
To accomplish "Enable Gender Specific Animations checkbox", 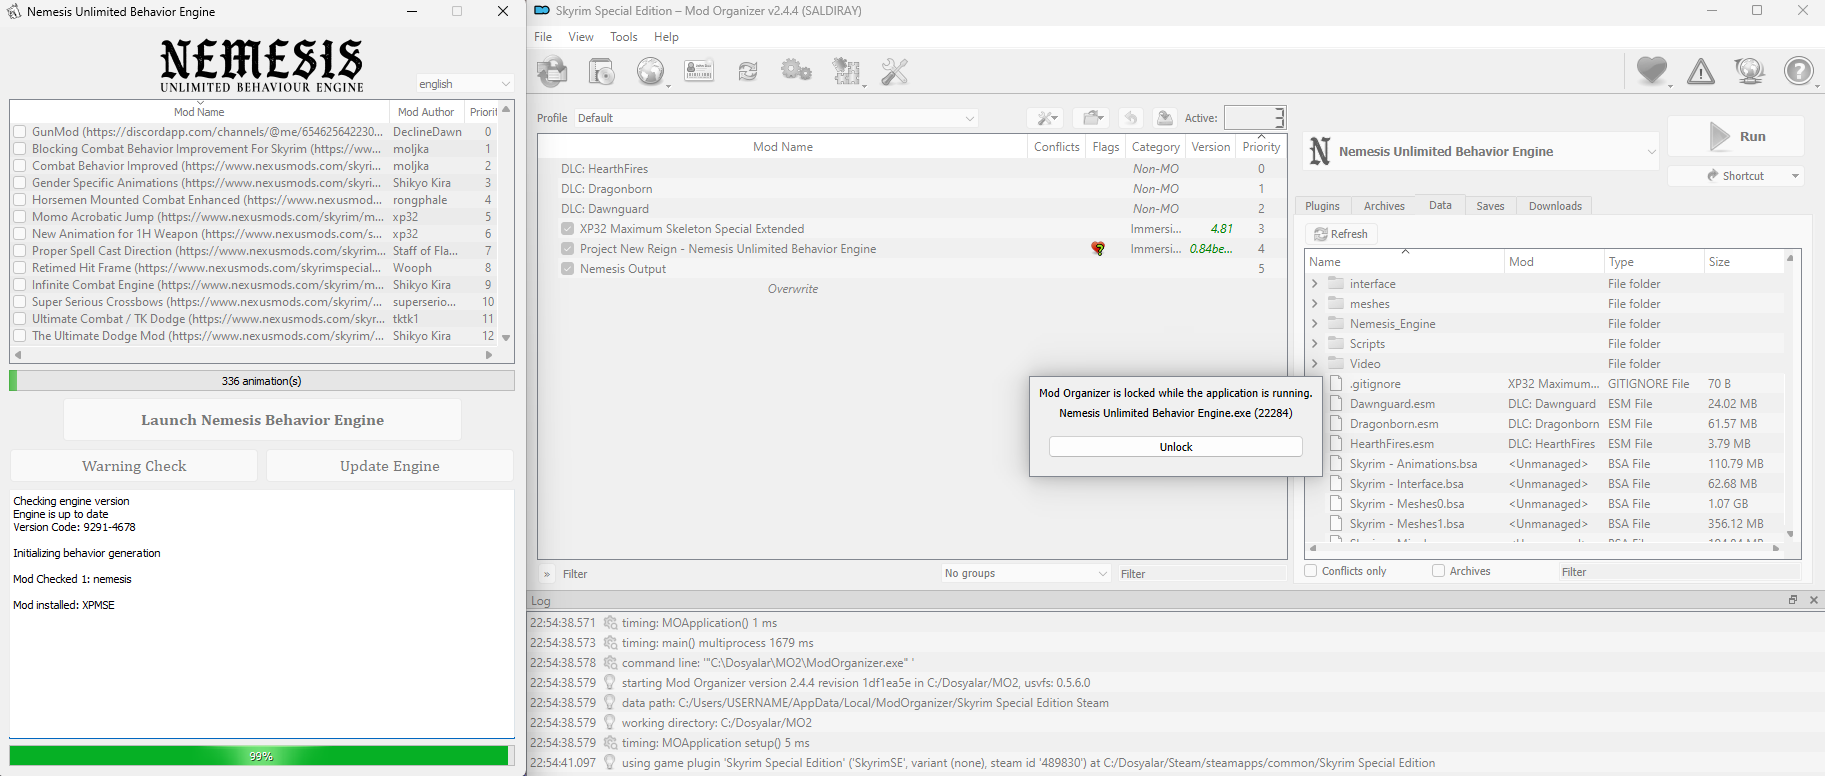I will 19,183.
